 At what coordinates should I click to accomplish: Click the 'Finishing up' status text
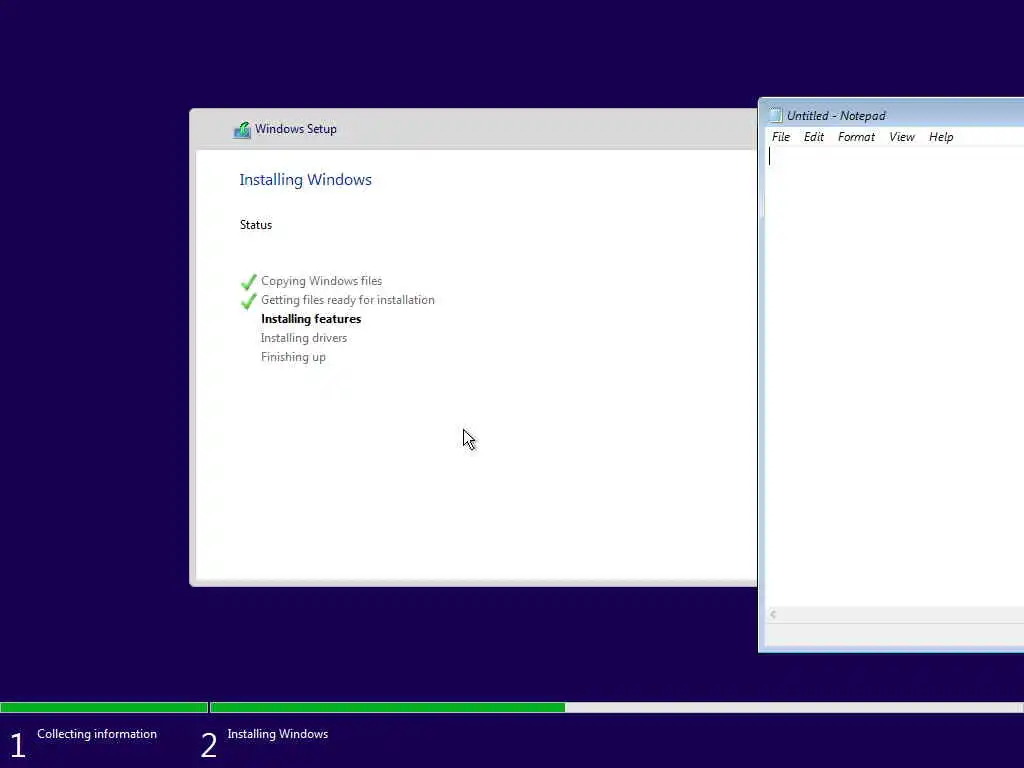(293, 357)
